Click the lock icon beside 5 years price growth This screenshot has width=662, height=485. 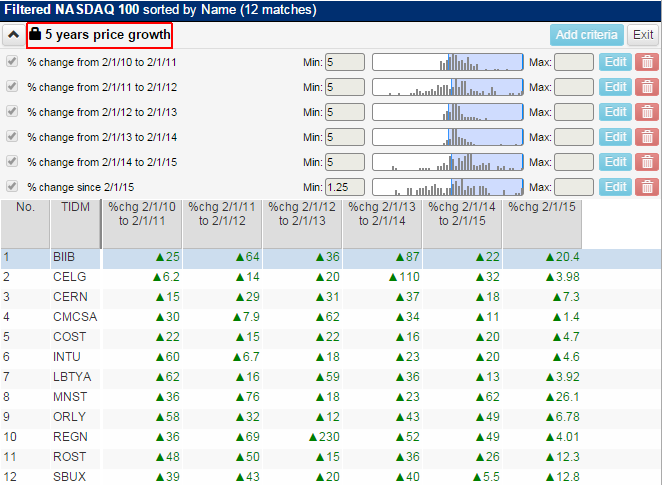click(x=35, y=34)
